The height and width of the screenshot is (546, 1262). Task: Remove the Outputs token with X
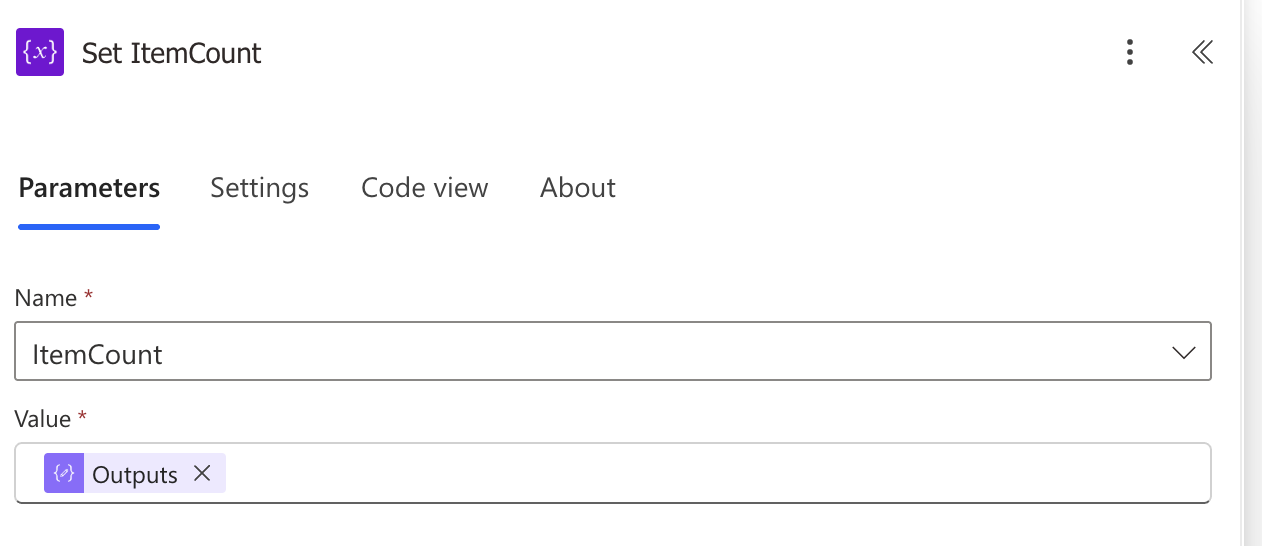(x=202, y=474)
